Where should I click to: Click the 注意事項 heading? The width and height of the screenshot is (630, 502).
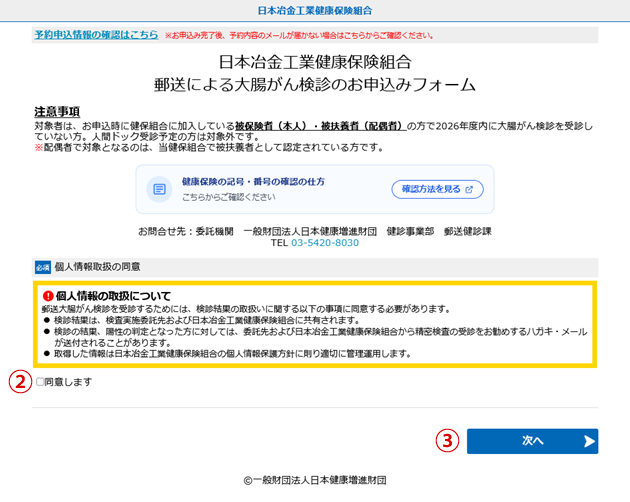point(57,111)
